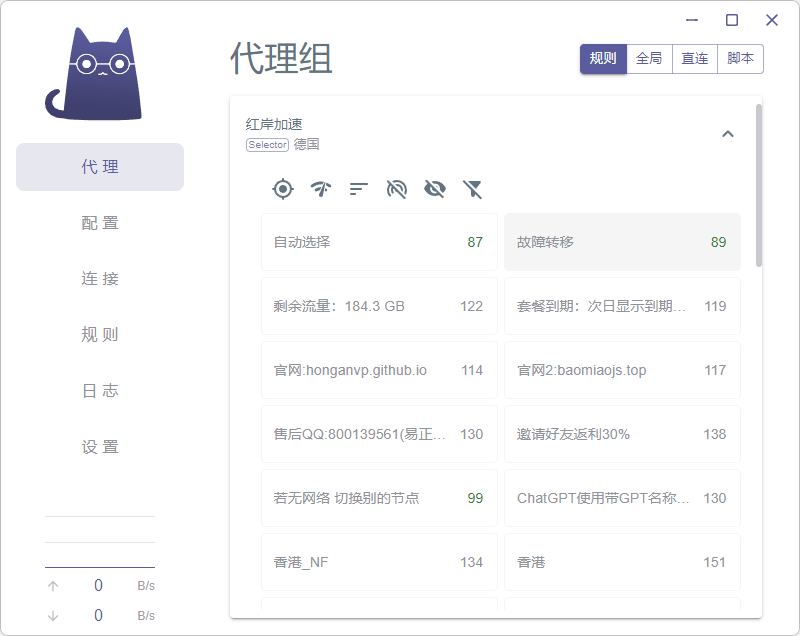Screen dimensions: 800x636
Task: Select the 香港_NF proxy node
Action: point(379,562)
